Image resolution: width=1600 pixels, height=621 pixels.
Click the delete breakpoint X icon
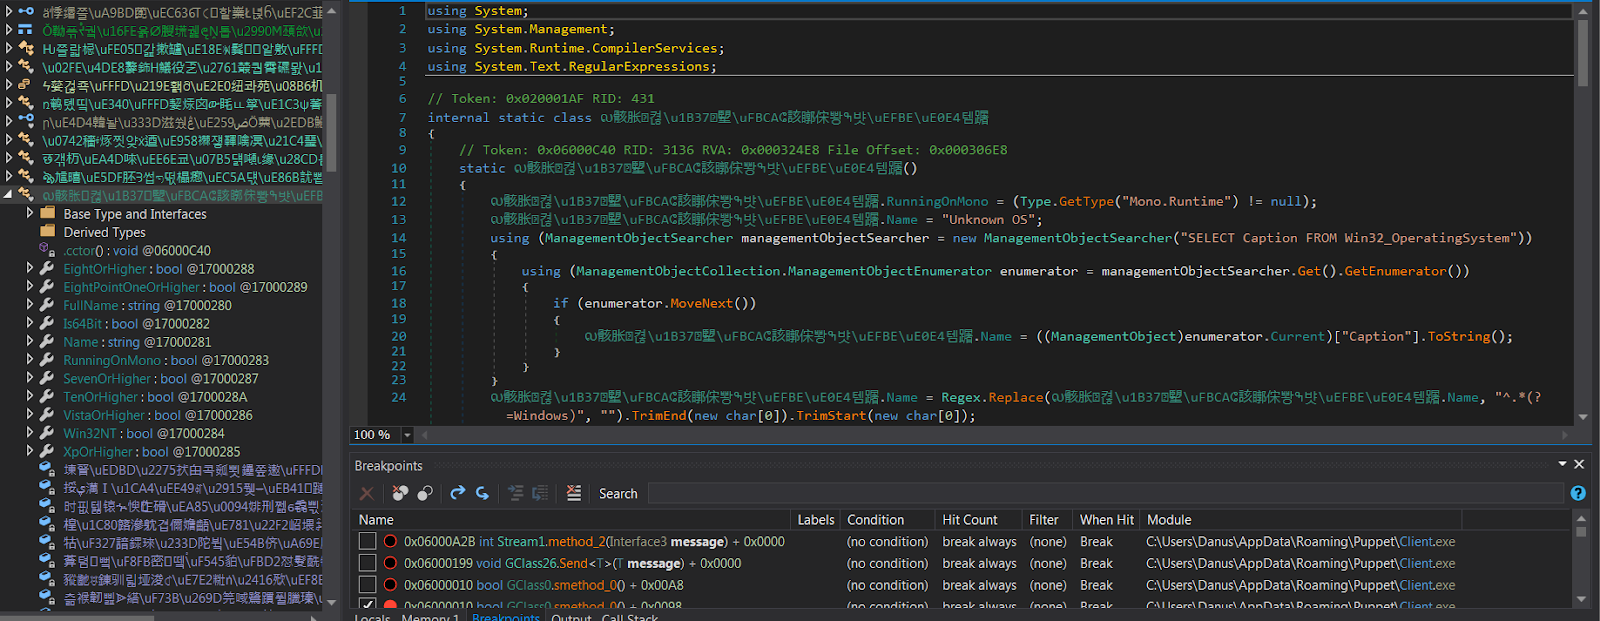tap(367, 493)
